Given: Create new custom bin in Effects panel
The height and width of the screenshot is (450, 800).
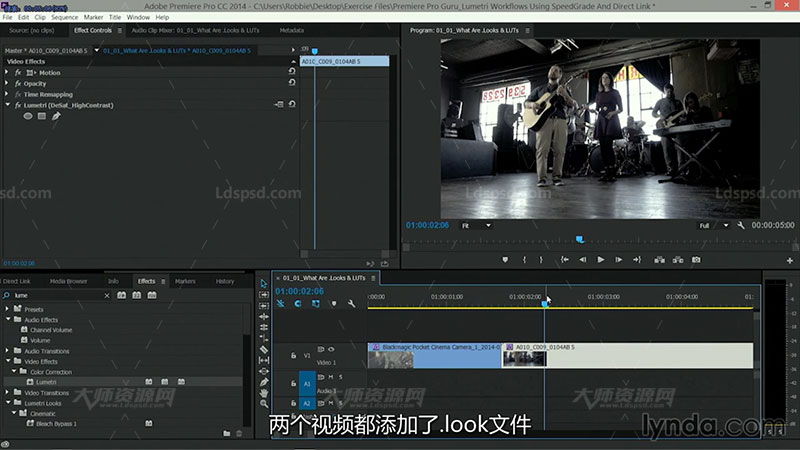Looking at the screenshot, I should 227,433.
